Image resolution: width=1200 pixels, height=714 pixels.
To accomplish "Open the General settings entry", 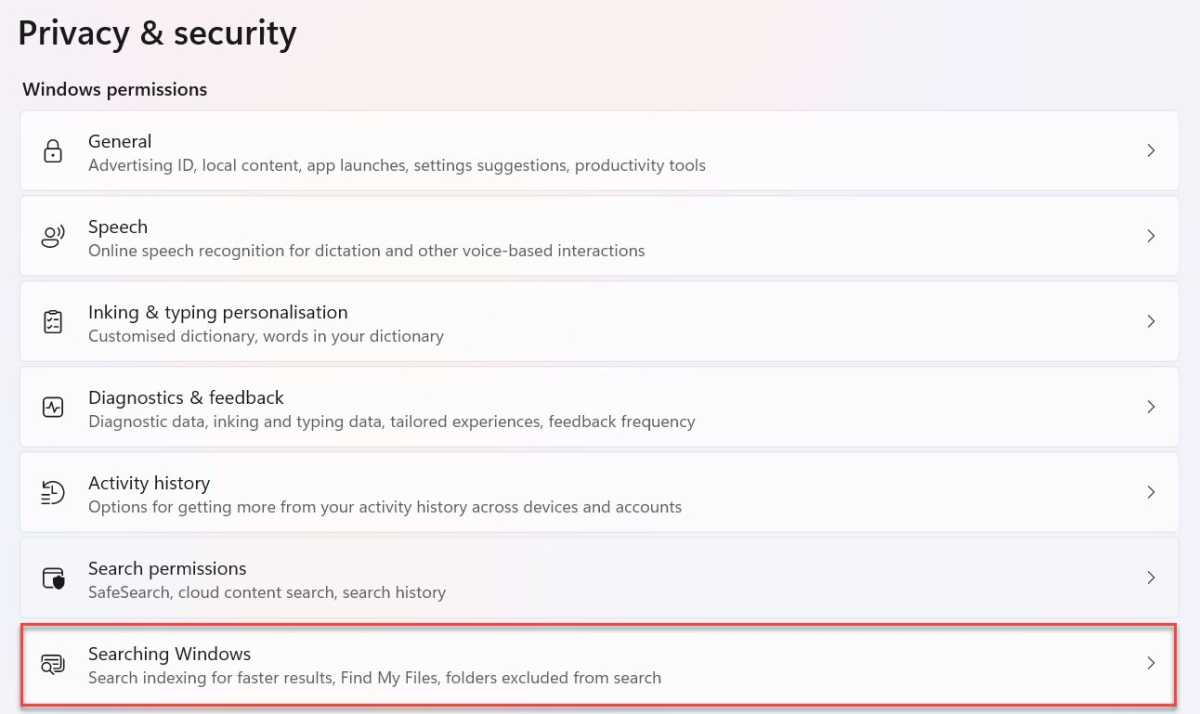I will pos(599,151).
